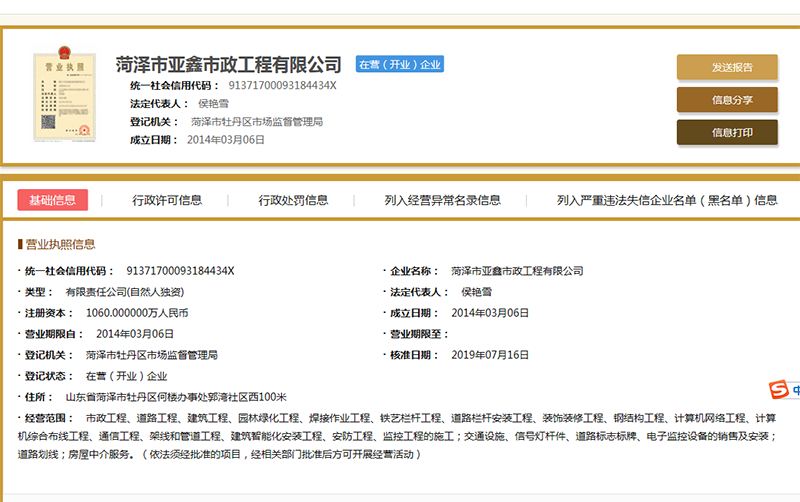This screenshot has width=800, height=502.
Task: Click the 在营（开业）企业 status badge
Action: [400, 65]
